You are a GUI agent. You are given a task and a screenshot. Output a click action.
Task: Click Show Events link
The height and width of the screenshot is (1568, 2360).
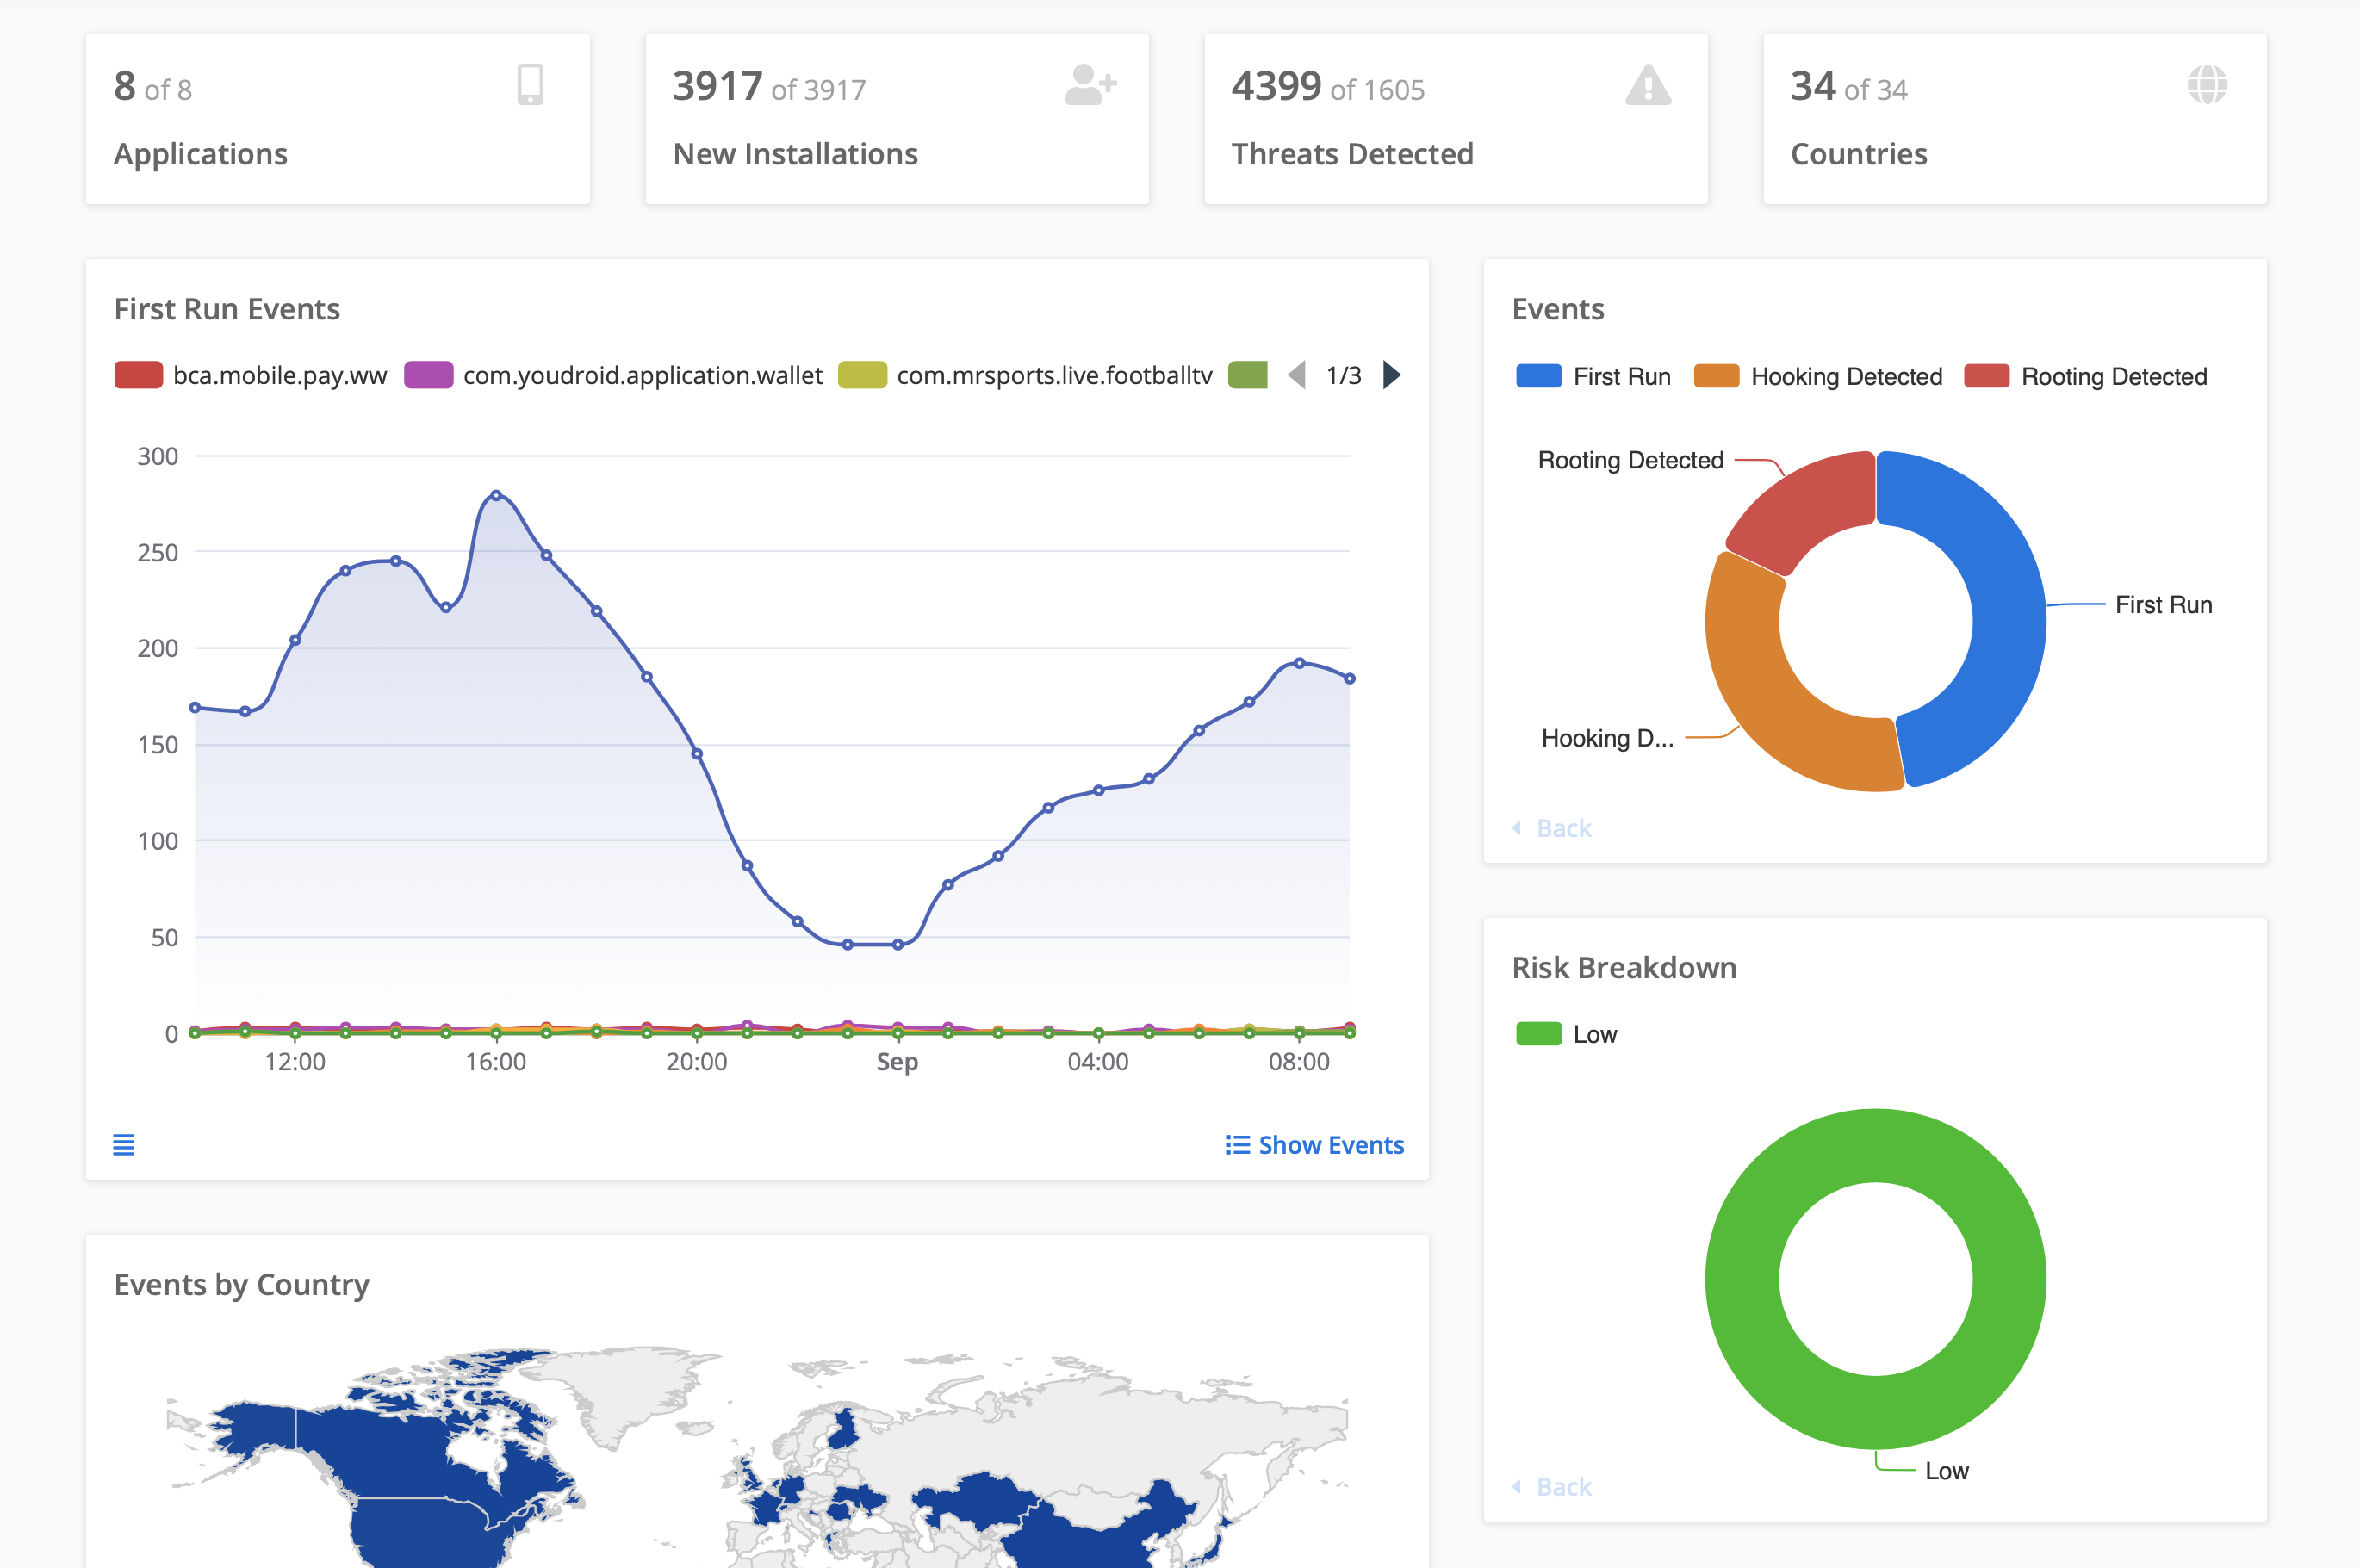click(1331, 1145)
